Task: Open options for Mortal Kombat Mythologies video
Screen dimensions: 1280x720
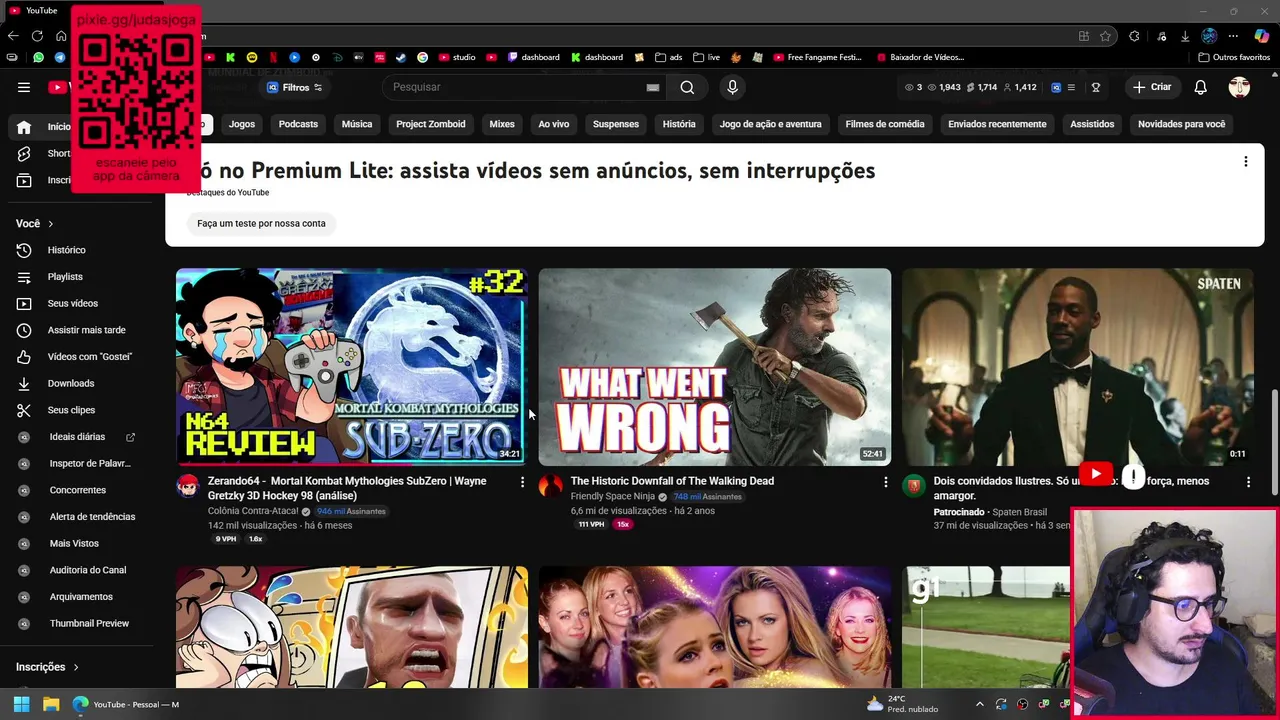Action: pos(522,482)
